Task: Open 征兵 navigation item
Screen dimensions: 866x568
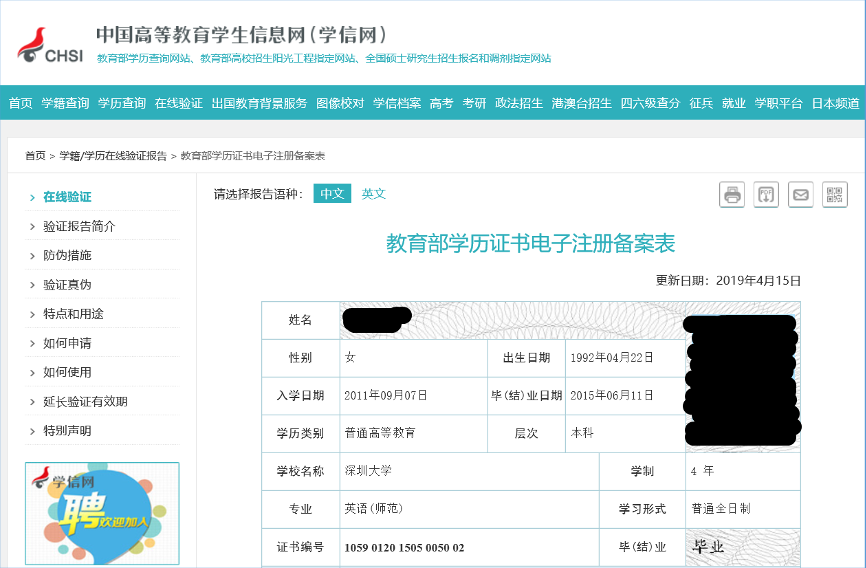Action: coord(701,103)
